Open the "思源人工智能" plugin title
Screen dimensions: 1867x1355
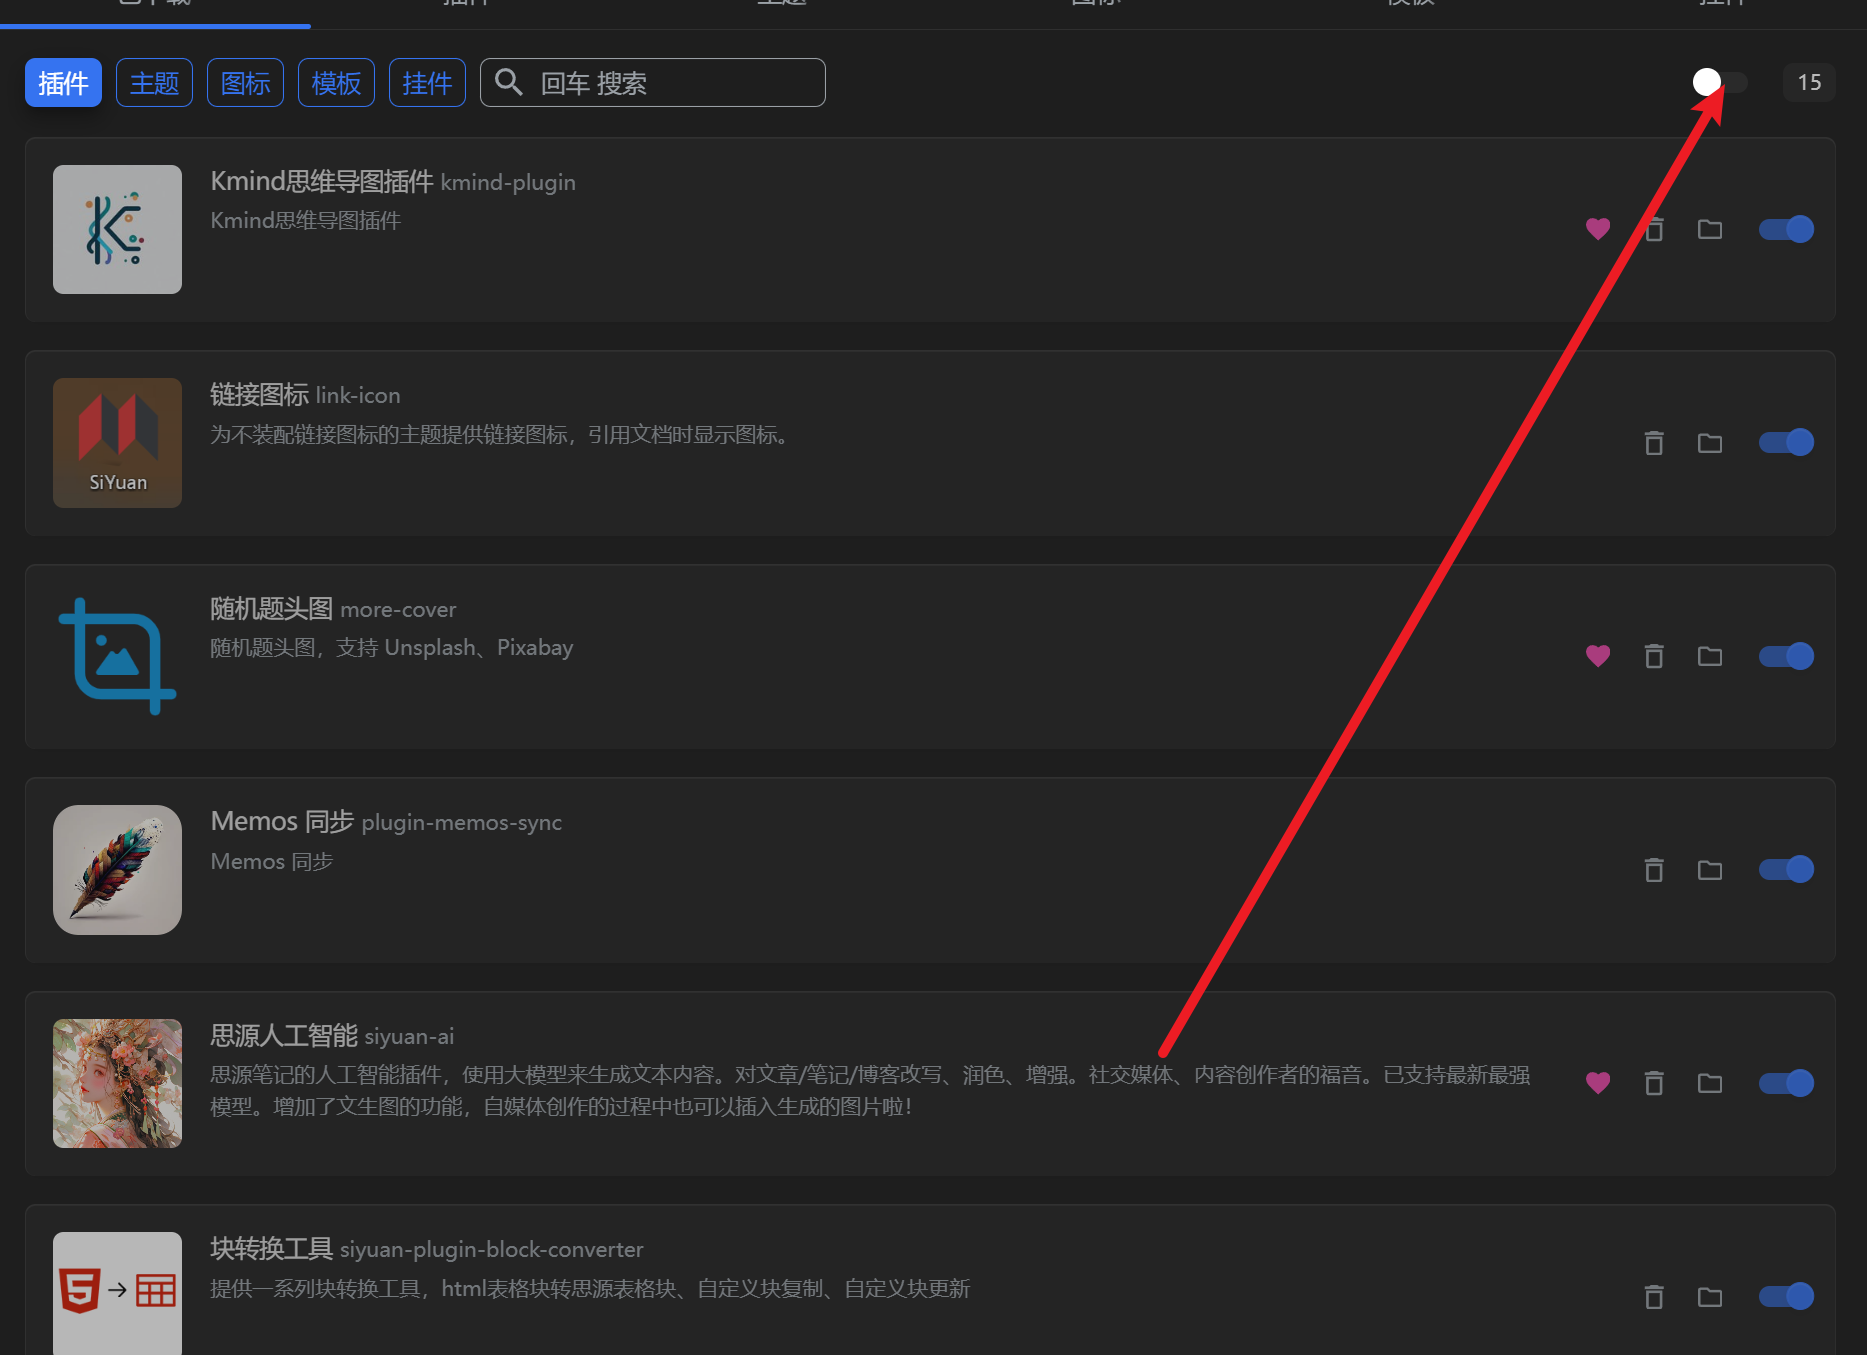[x=284, y=1035]
